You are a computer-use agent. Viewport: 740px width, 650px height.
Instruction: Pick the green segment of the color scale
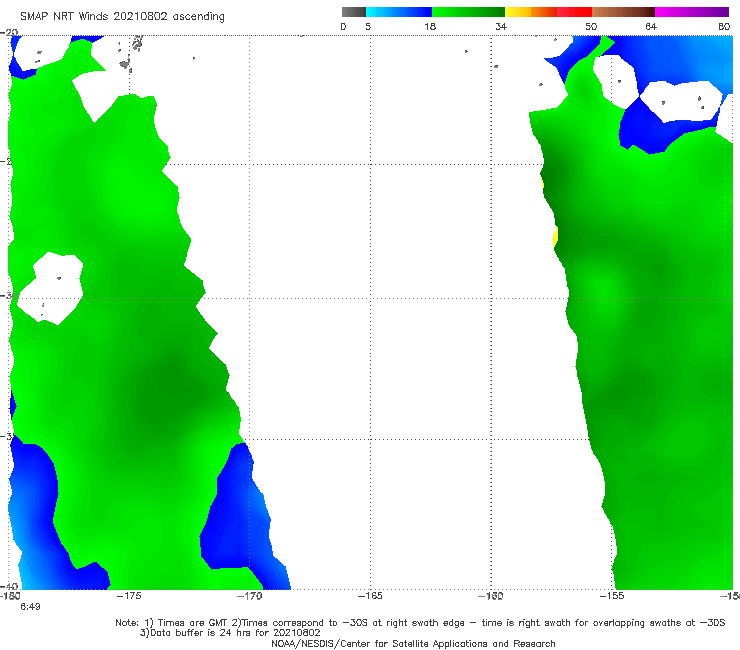(468, 12)
